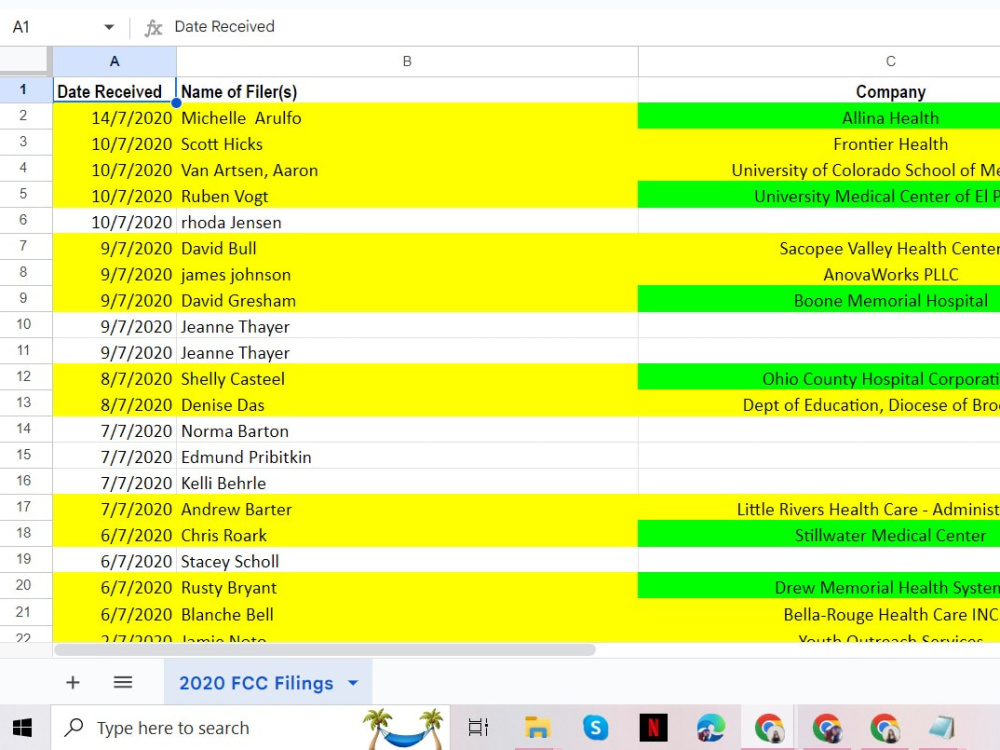1000x750 pixels.
Task: Open the all sheets list icon
Action: click(122, 682)
